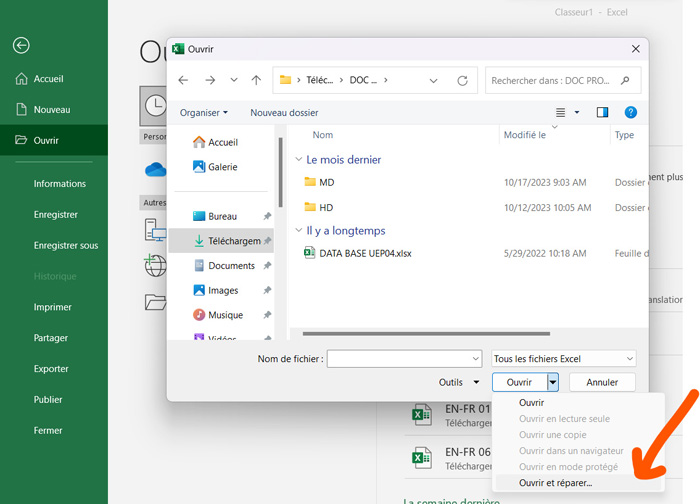Toggle the preview pane
700x504 pixels.
click(602, 112)
